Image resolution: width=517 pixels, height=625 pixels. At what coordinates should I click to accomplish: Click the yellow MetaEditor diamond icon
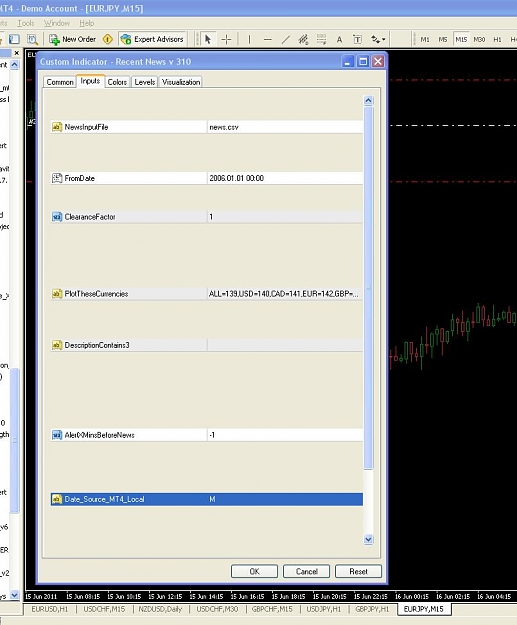point(107,39)
